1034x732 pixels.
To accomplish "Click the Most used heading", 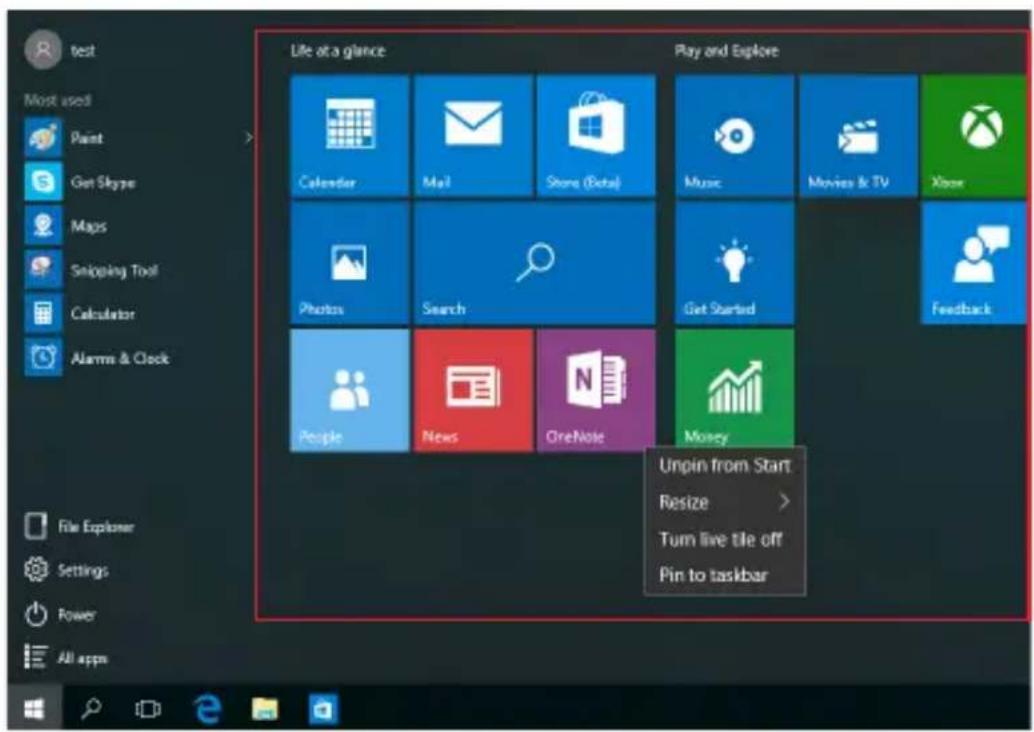I will tap(57, 100).
